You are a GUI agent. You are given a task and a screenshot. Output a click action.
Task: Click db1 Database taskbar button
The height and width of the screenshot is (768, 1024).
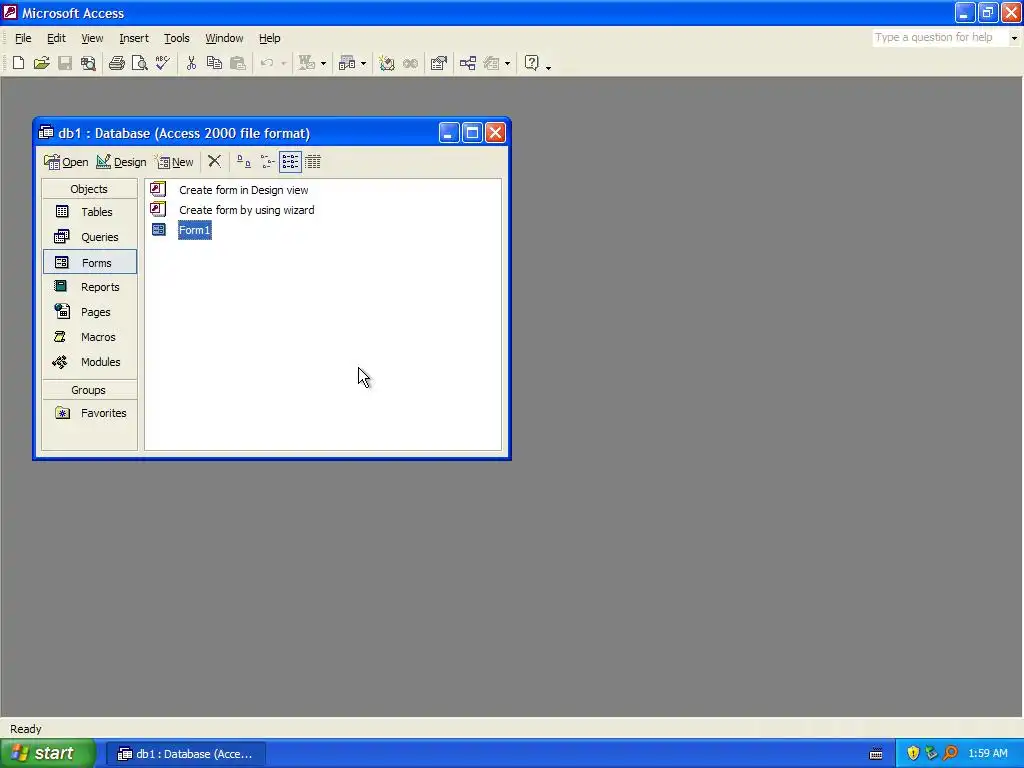click(185, 754)
